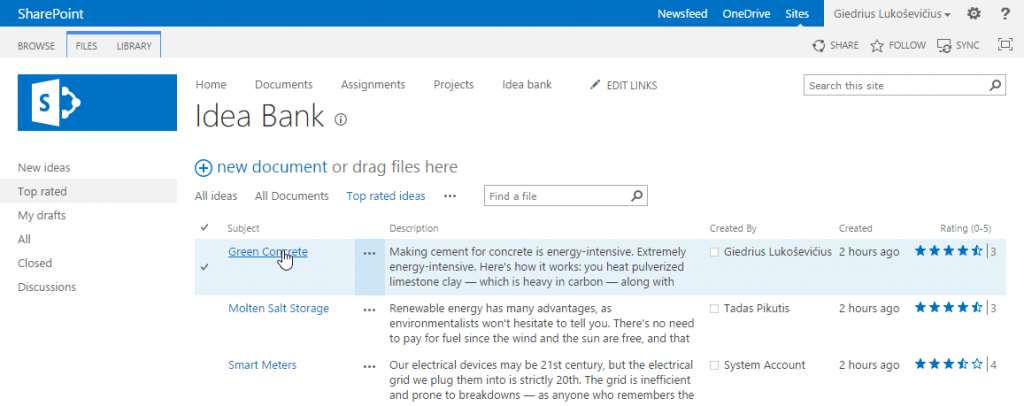Image resolution: width=1024 pixels, height=406 pixels.
Task: Click the site search magnifier icon
Action: pos(995,86)
